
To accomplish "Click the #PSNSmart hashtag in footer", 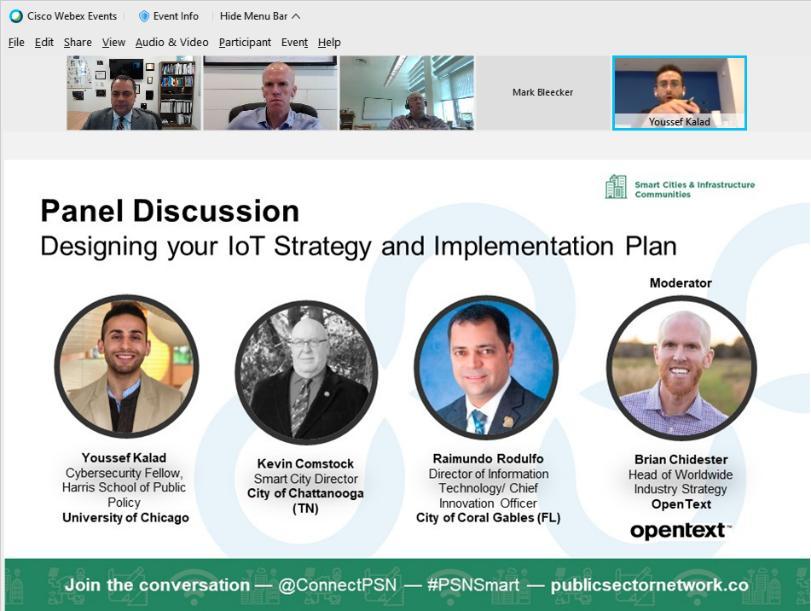I will click(473, 585).
